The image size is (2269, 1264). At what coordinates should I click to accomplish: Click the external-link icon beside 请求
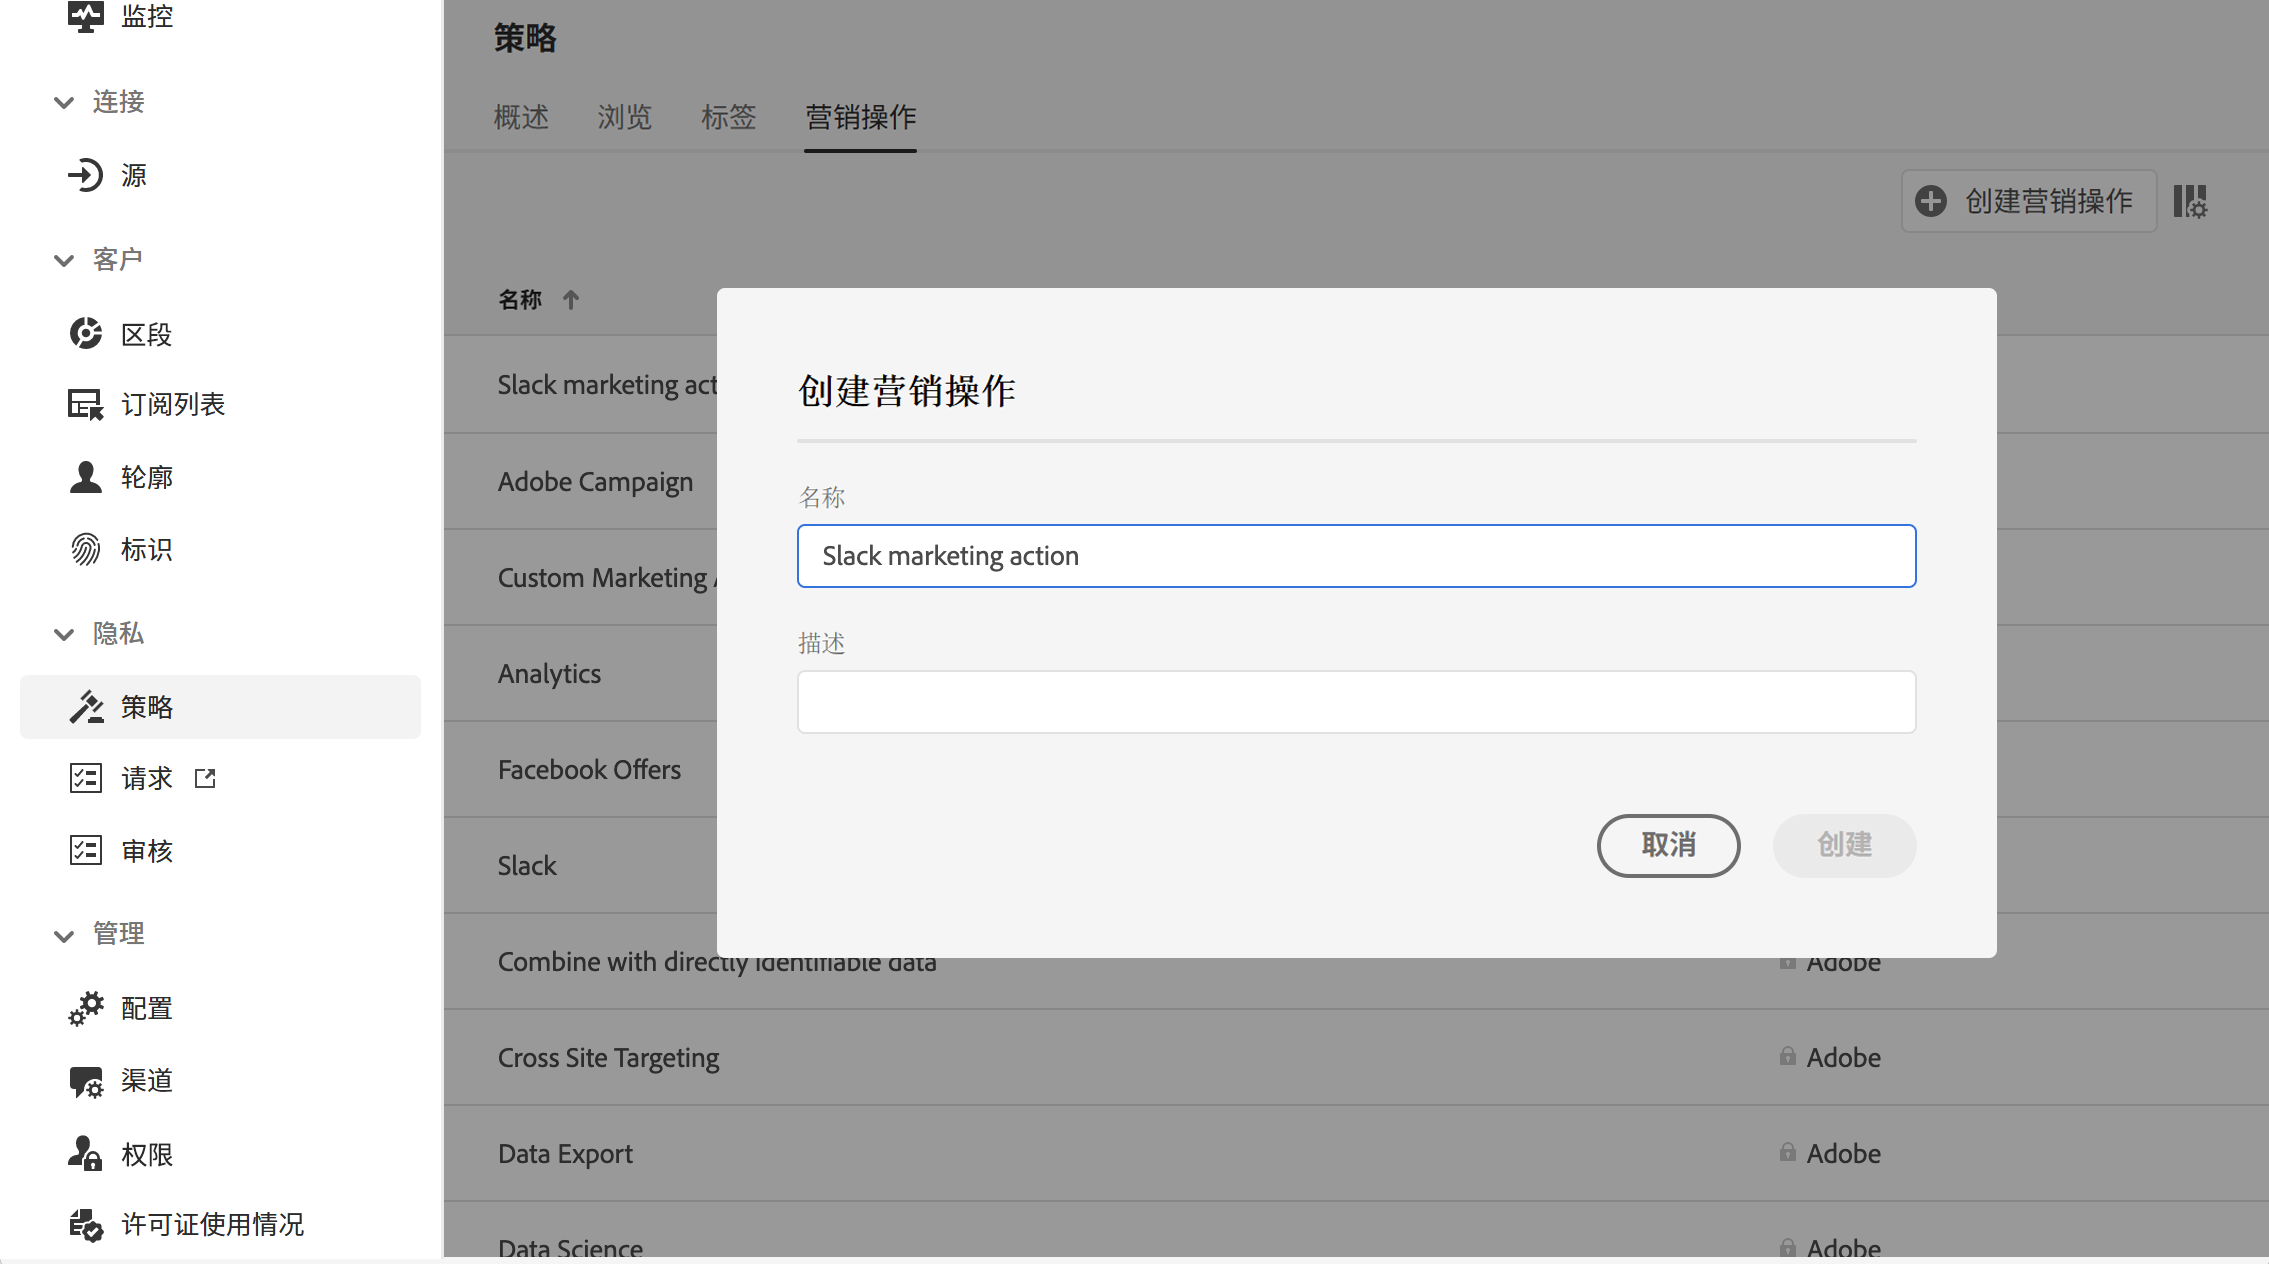pos(205,778)
